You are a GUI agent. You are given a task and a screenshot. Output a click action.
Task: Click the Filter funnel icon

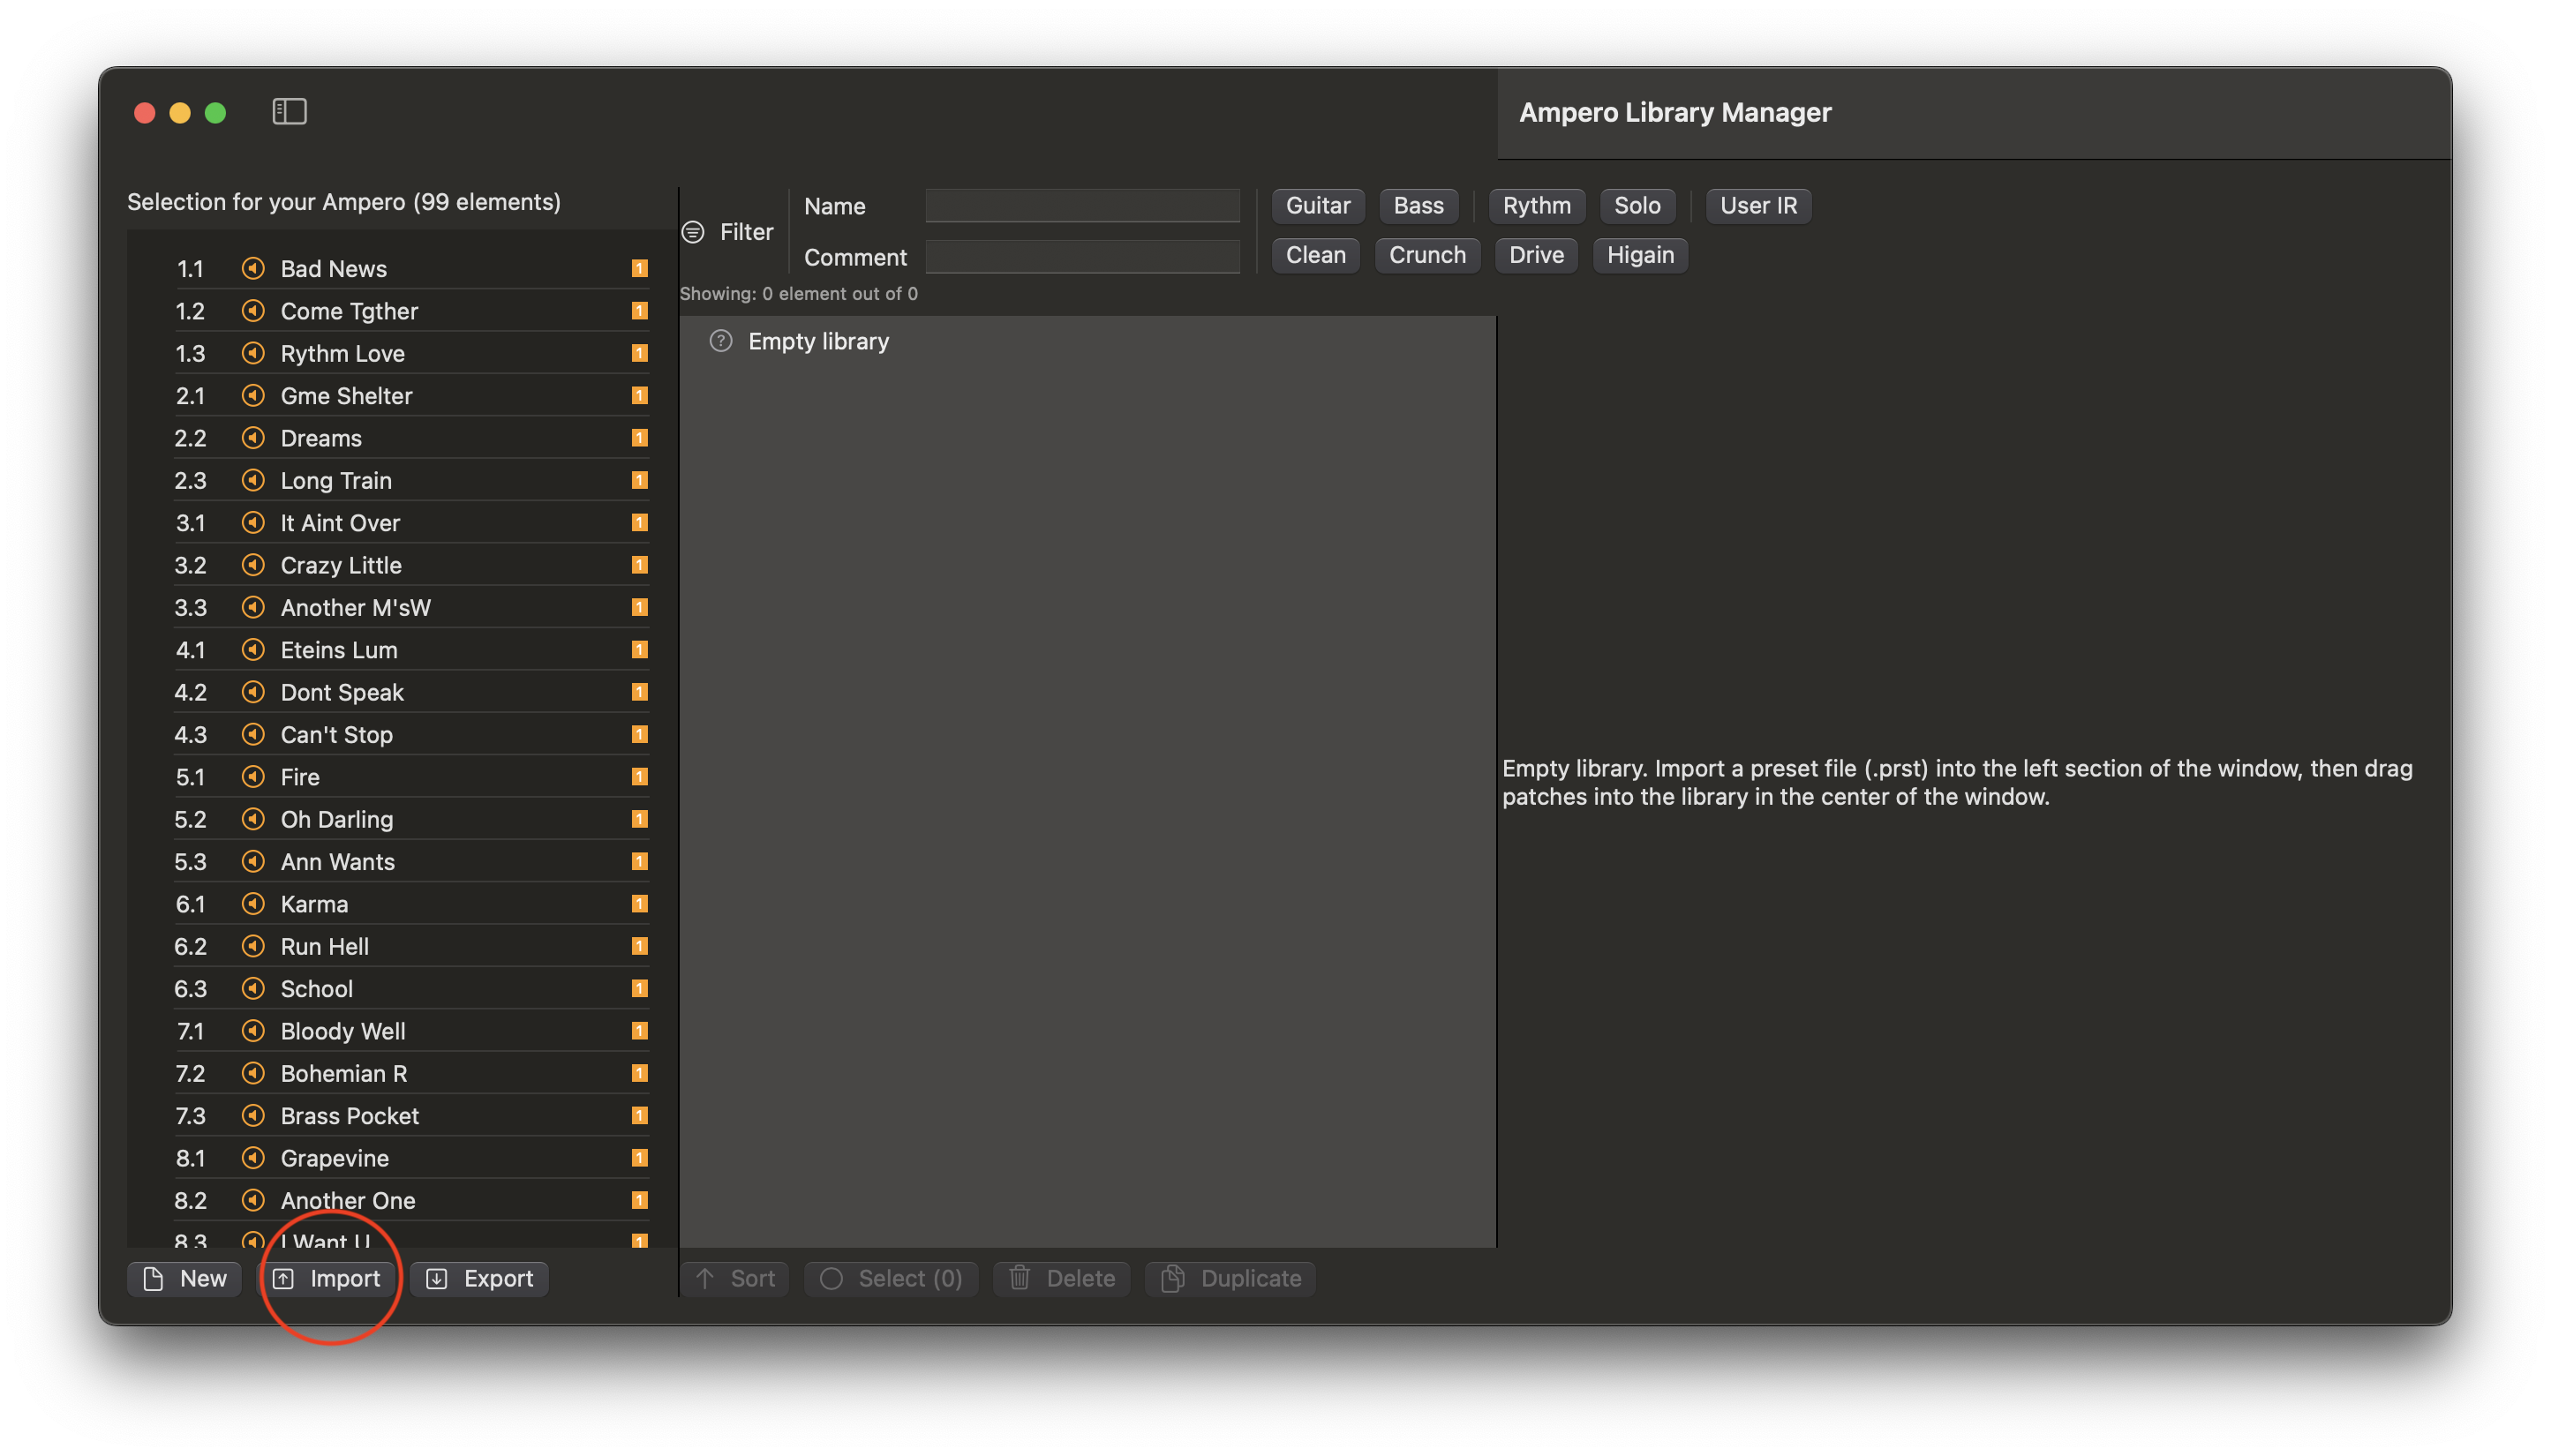(x=693, y=232)
